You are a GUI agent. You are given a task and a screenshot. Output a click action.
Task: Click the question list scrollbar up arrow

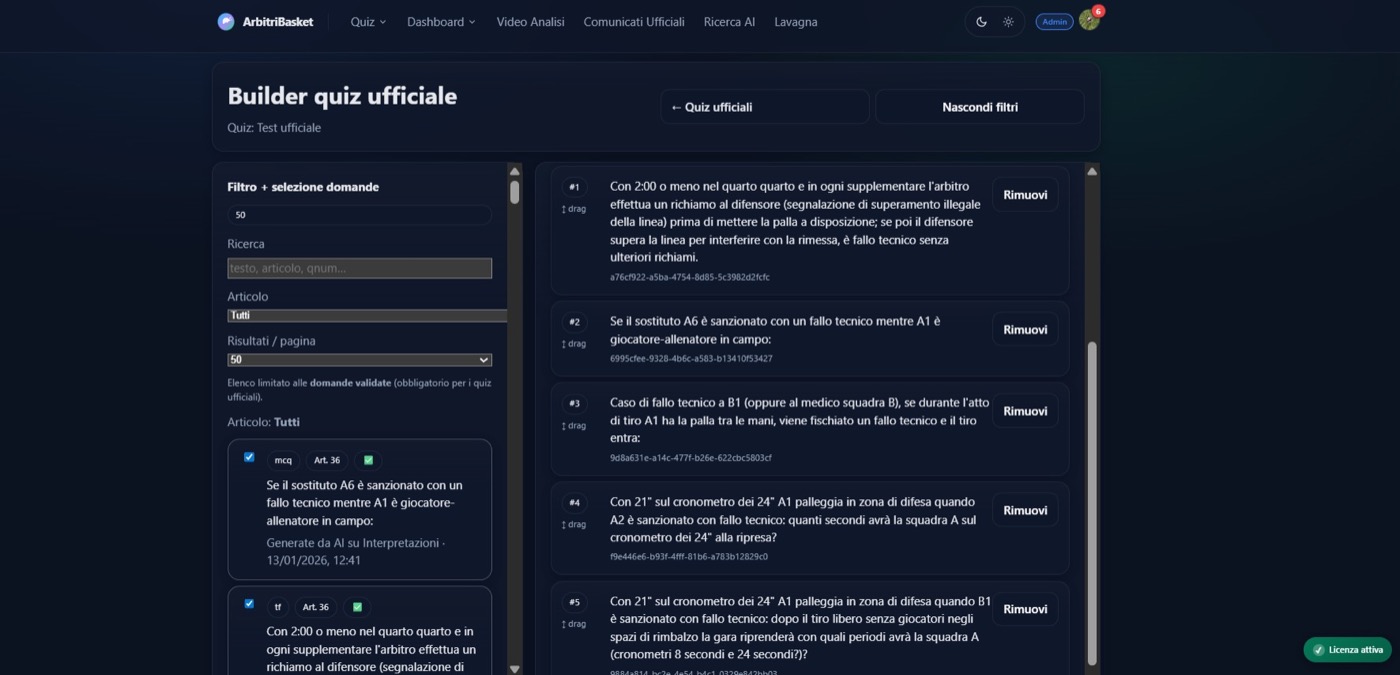1092,171
